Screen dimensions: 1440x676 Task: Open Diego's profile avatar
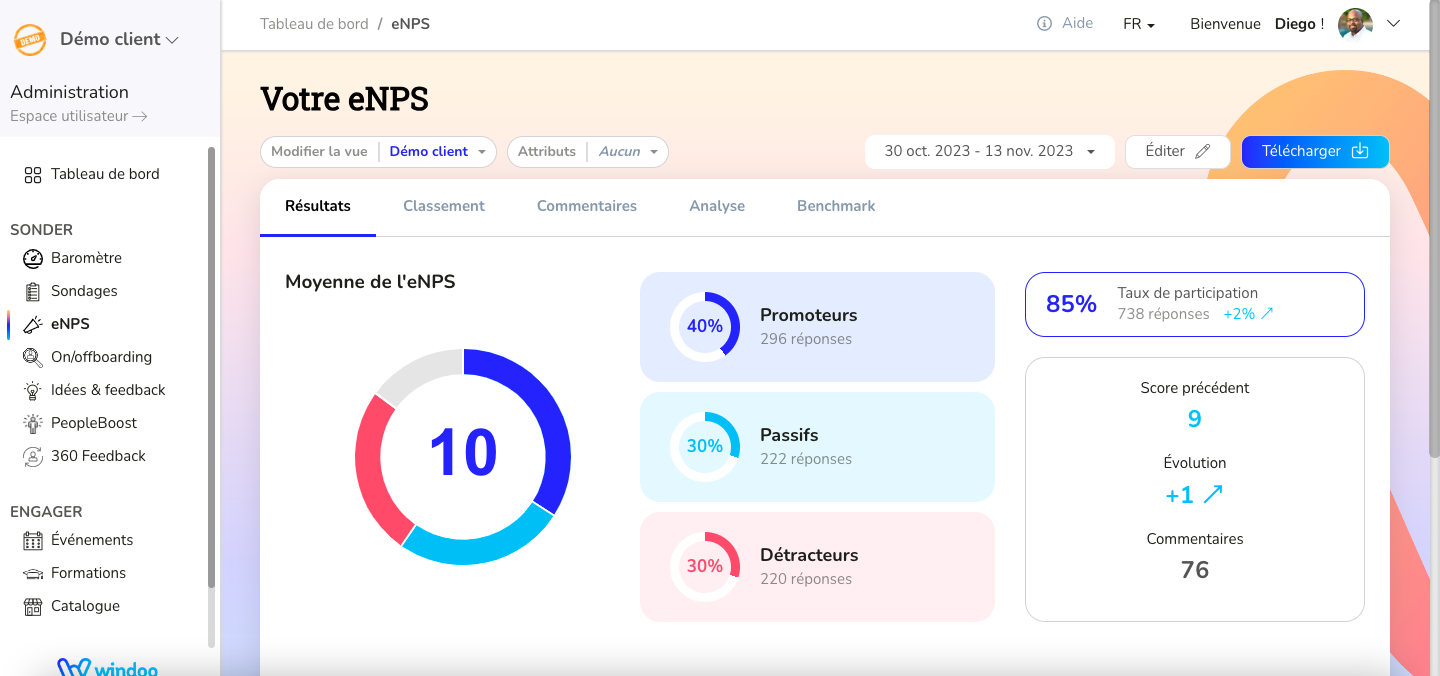pyautogui.click(x=1355, y=24)
